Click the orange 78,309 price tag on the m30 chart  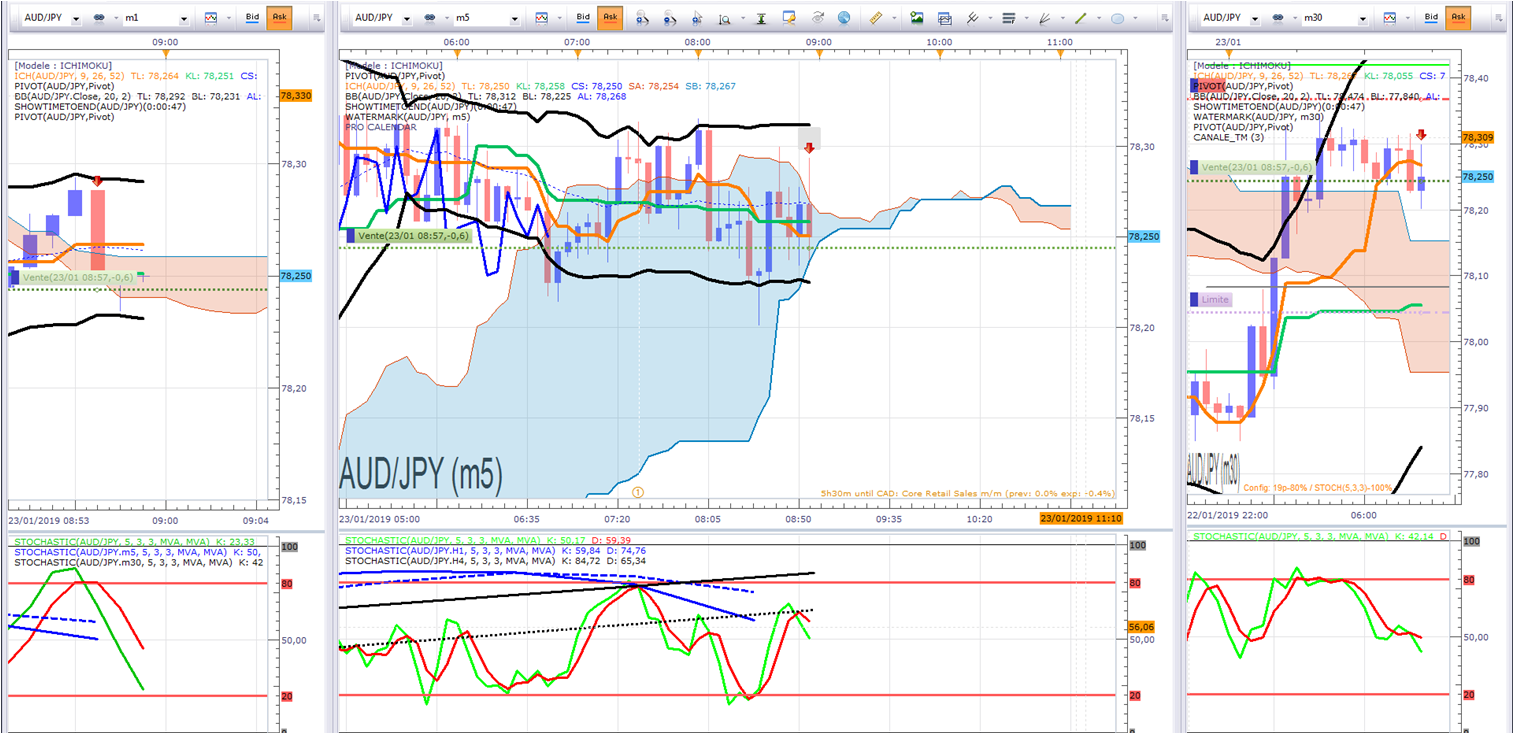pos(1478,137)
